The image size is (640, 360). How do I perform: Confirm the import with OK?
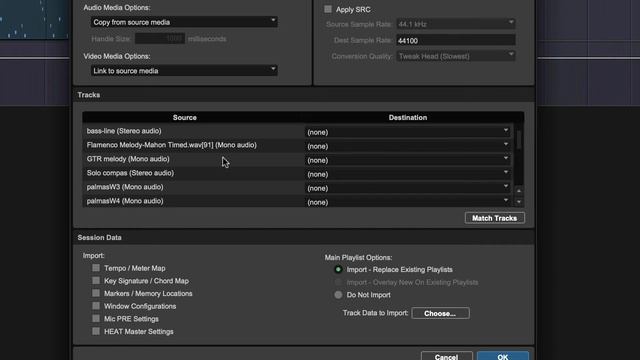click(x=503, y=356)
